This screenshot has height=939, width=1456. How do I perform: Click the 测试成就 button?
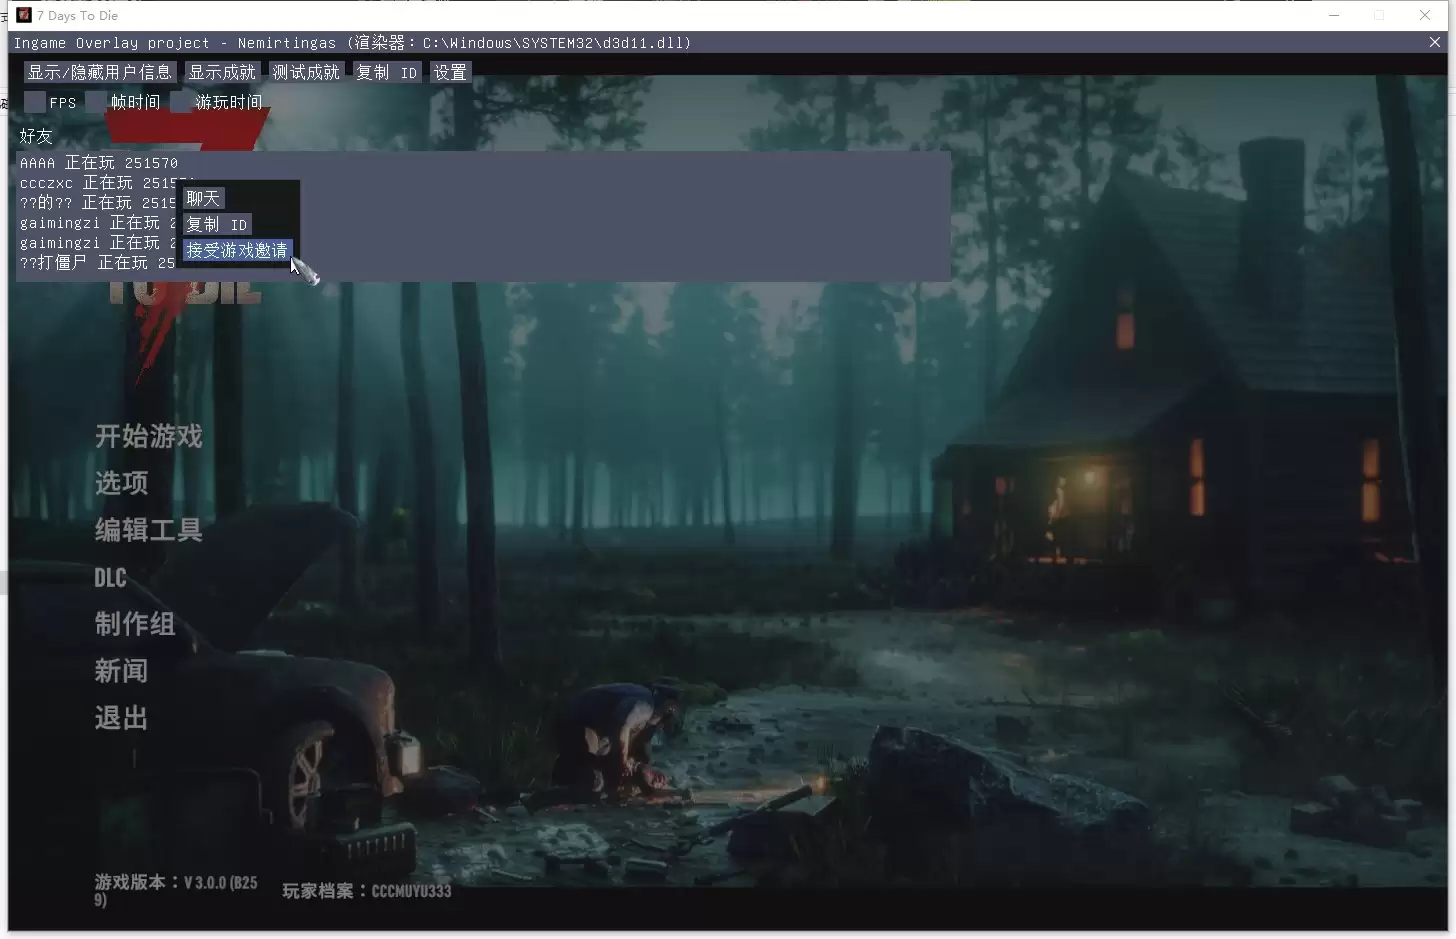(306, 72)
